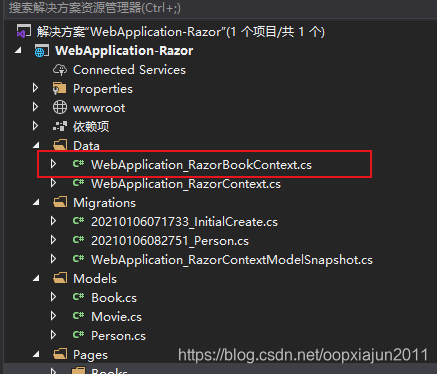The width and height of the screenshot is (437, 374).
Task: Expand the wwwroot folder
Action: click(x=35, y=107)
